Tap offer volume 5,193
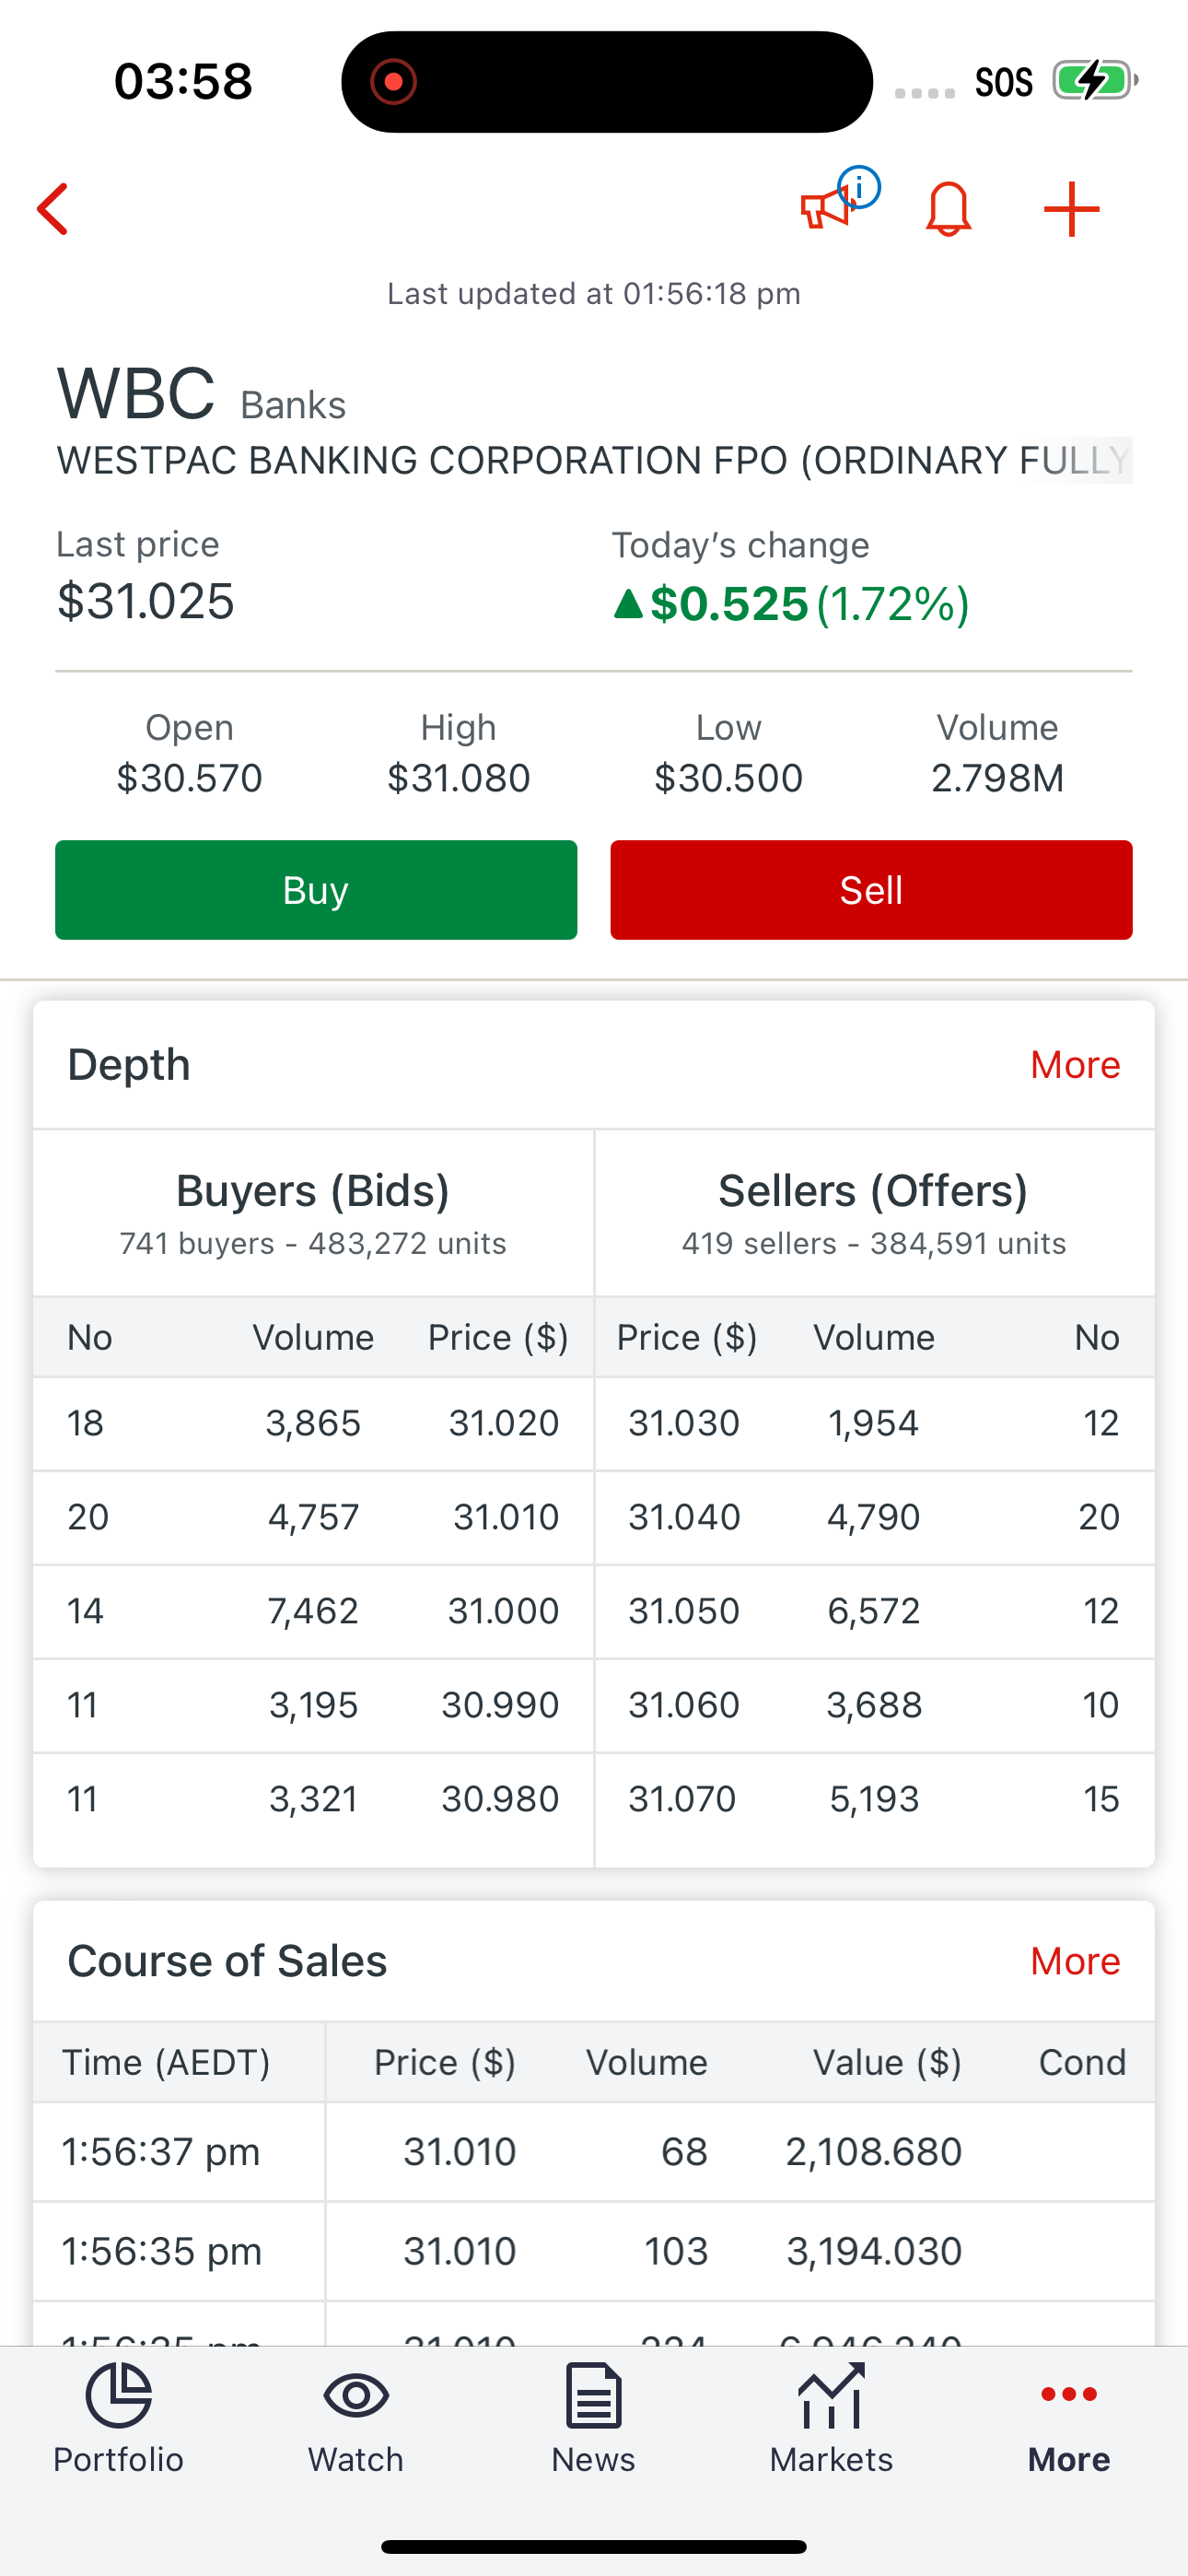 (874, 1799)
